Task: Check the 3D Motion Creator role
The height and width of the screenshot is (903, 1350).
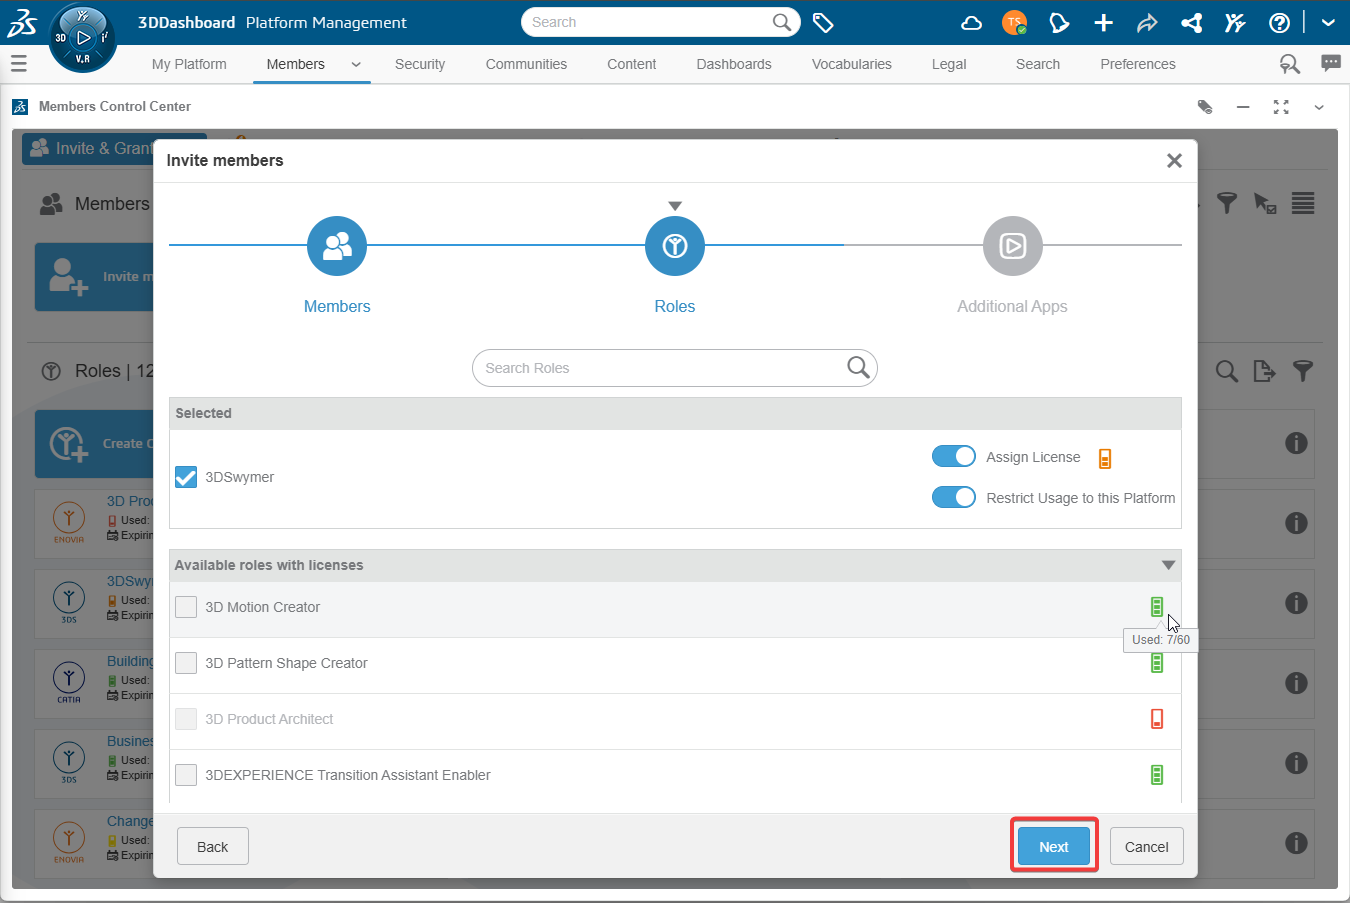Action: tap(186, 607)
